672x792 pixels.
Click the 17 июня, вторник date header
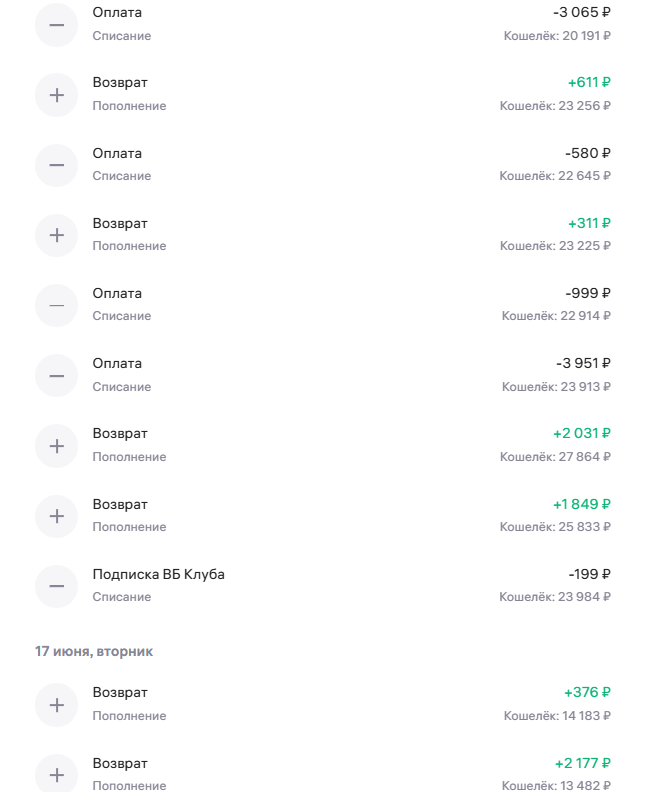coord(94,652)
